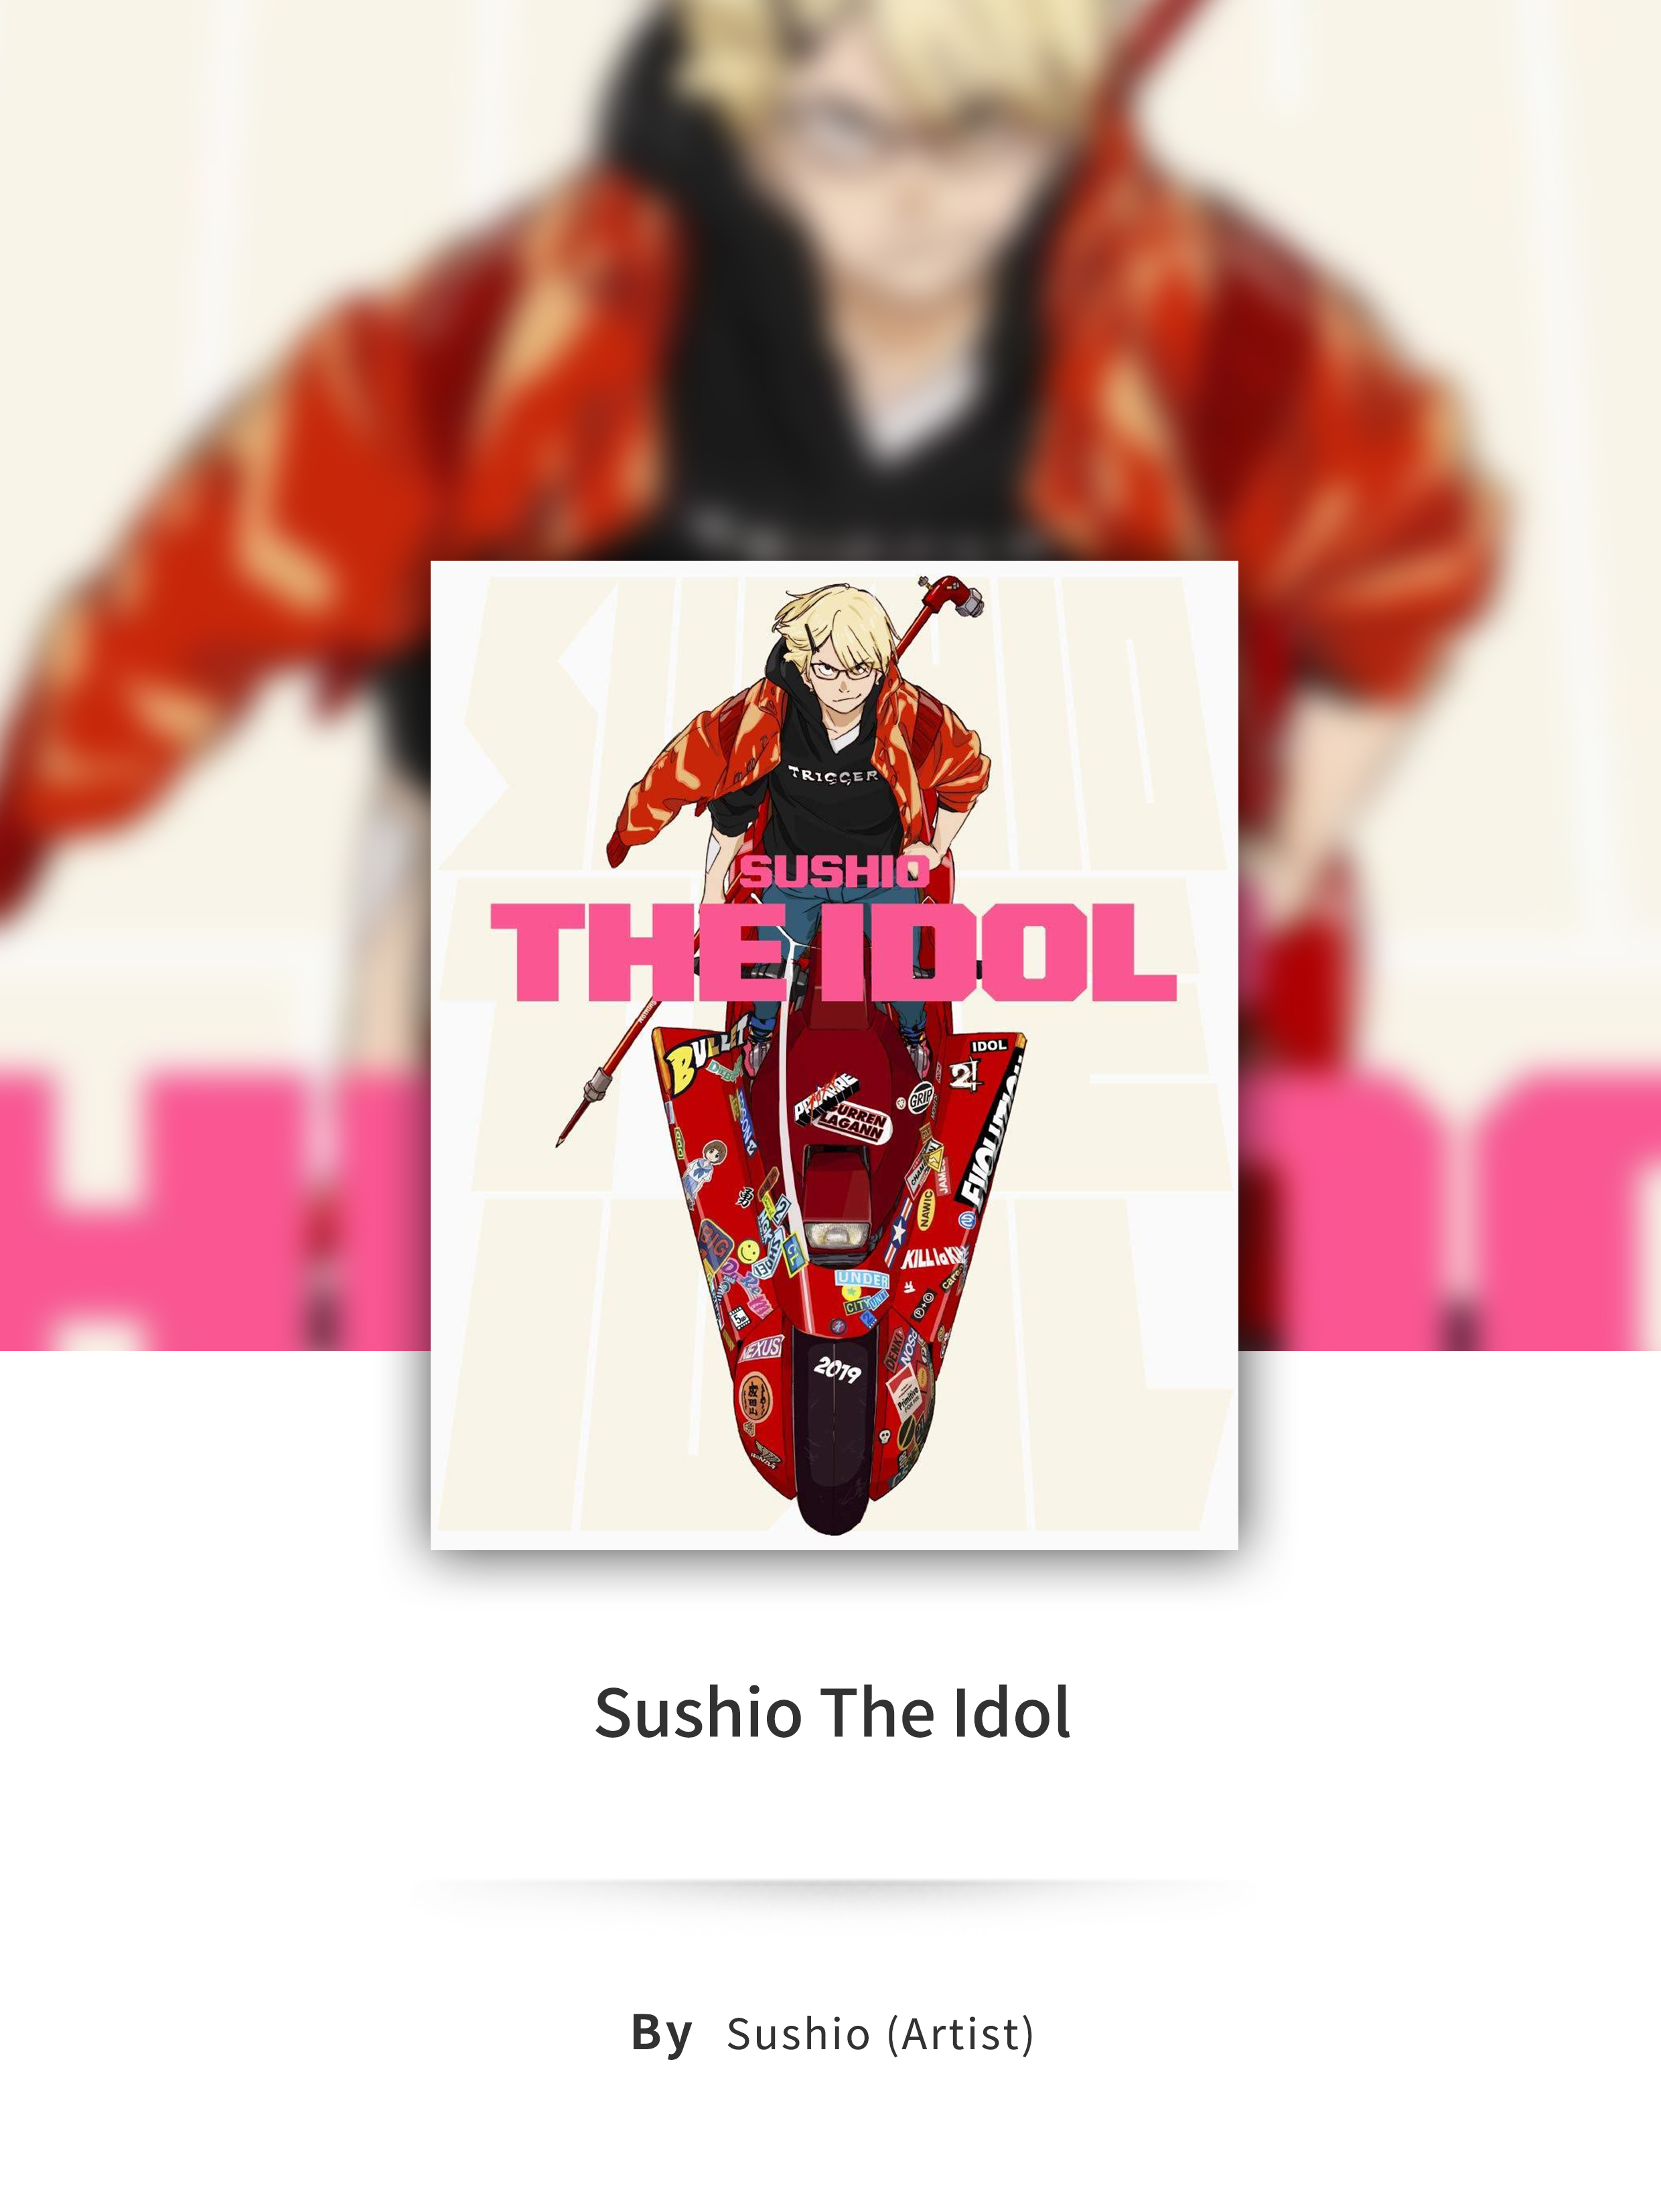Click the white IDOL sticker on the bike

point(989,1045)
